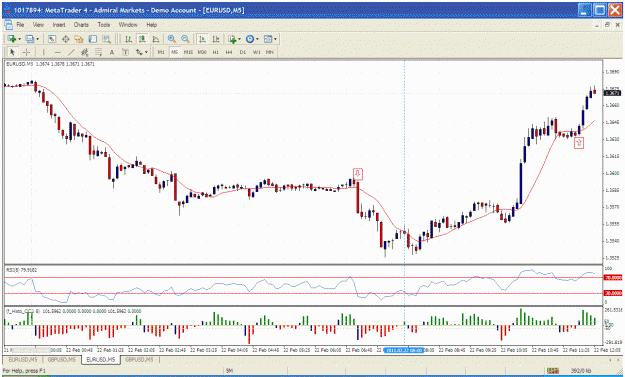Click the 'For Help, press F1' status text
The height and width of the screenshot is (377, 625).
coord(24,371)
